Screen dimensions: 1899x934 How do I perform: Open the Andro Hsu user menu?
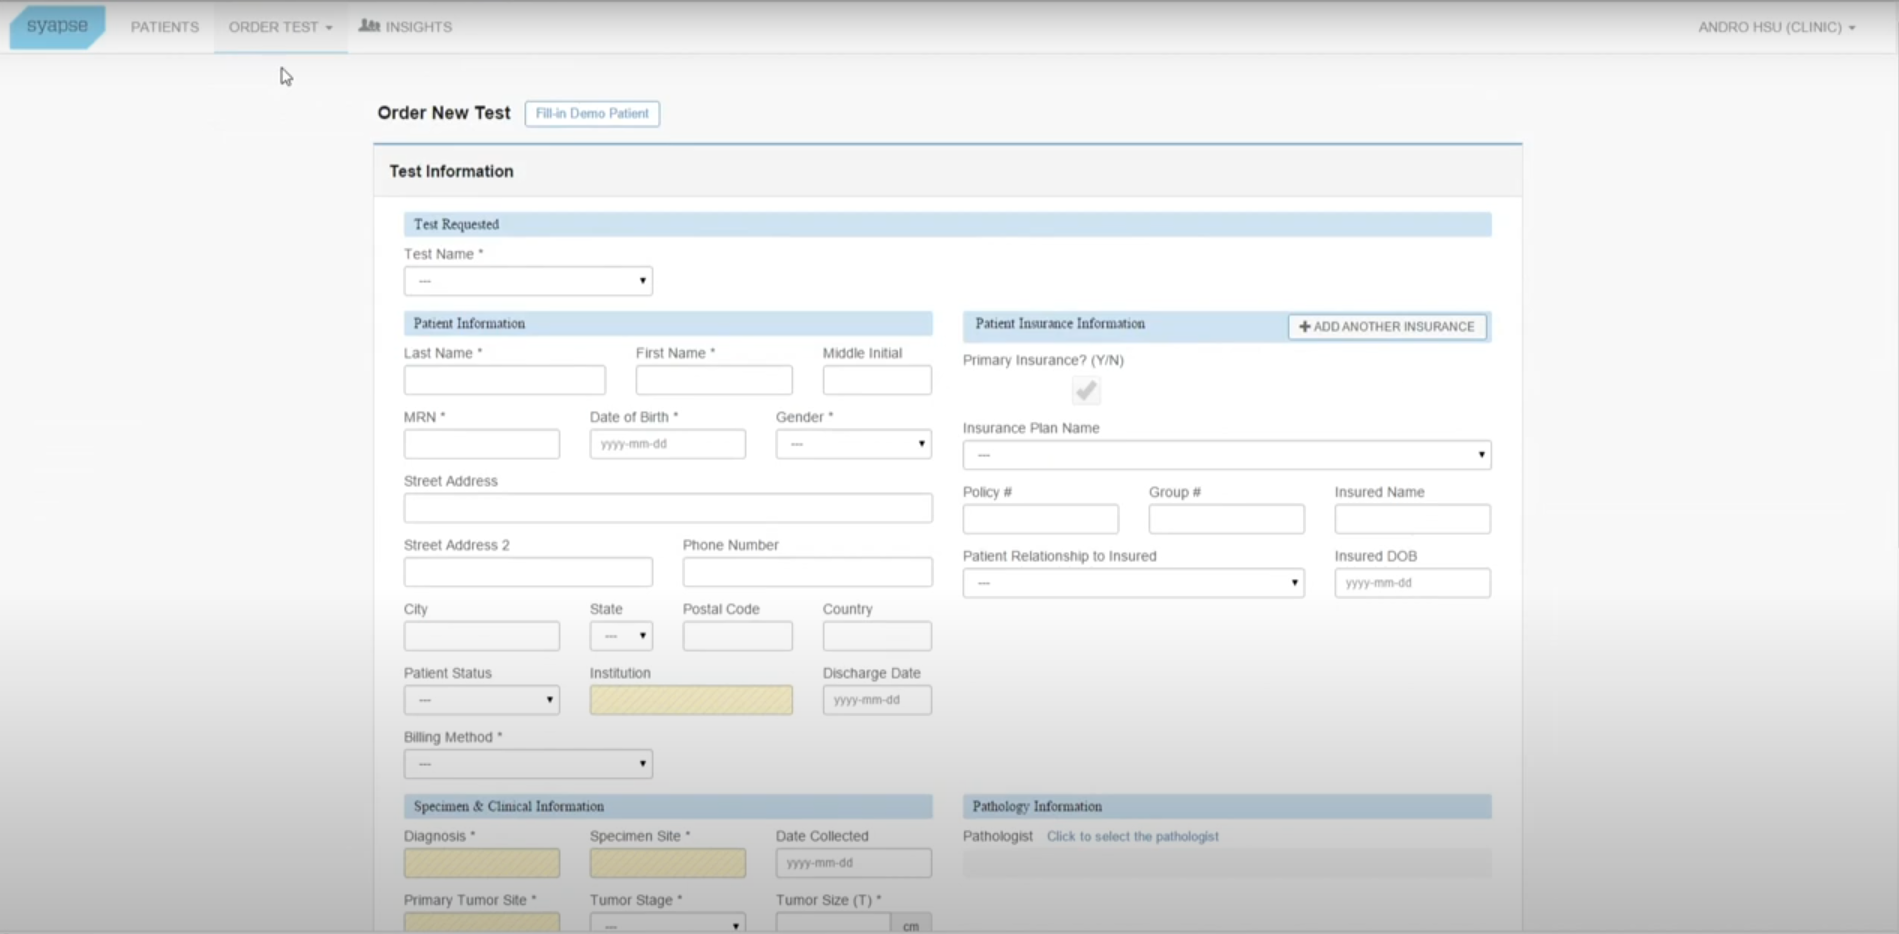point(1776,27)
